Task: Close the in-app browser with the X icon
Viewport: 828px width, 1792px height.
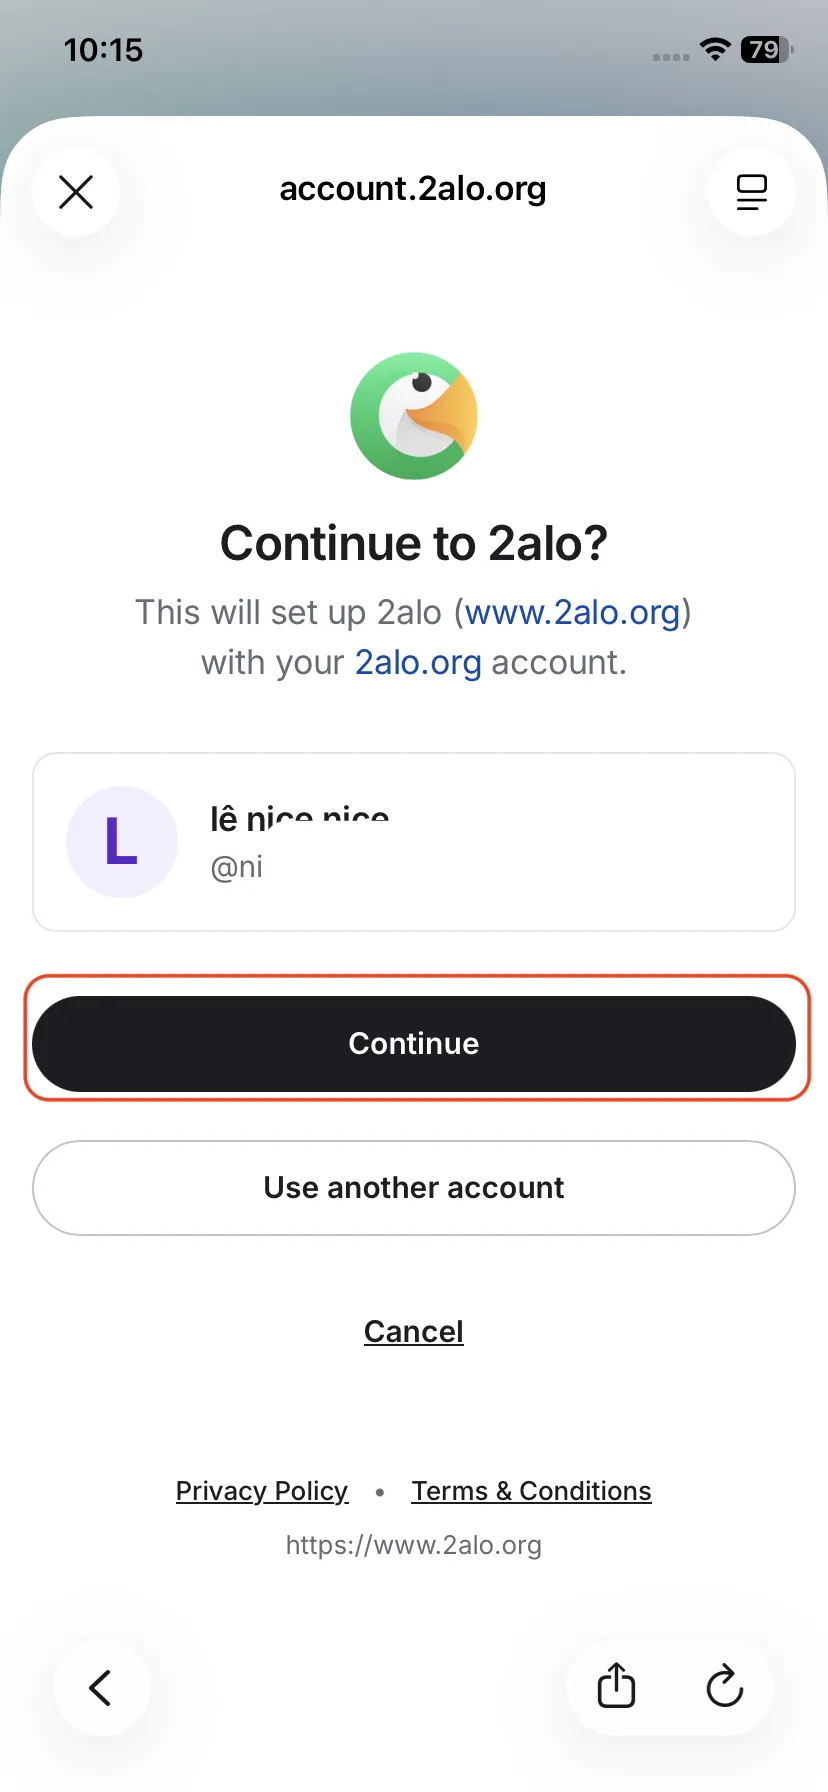Action: click(75, 192)
